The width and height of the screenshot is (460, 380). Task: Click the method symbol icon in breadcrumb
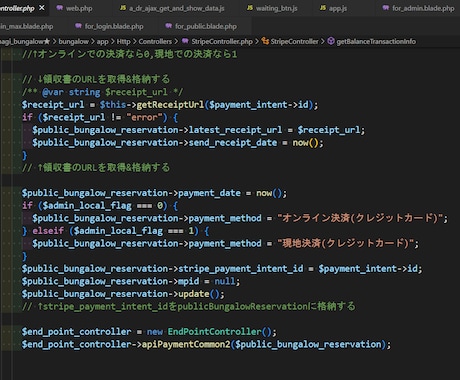click(331, 41)
